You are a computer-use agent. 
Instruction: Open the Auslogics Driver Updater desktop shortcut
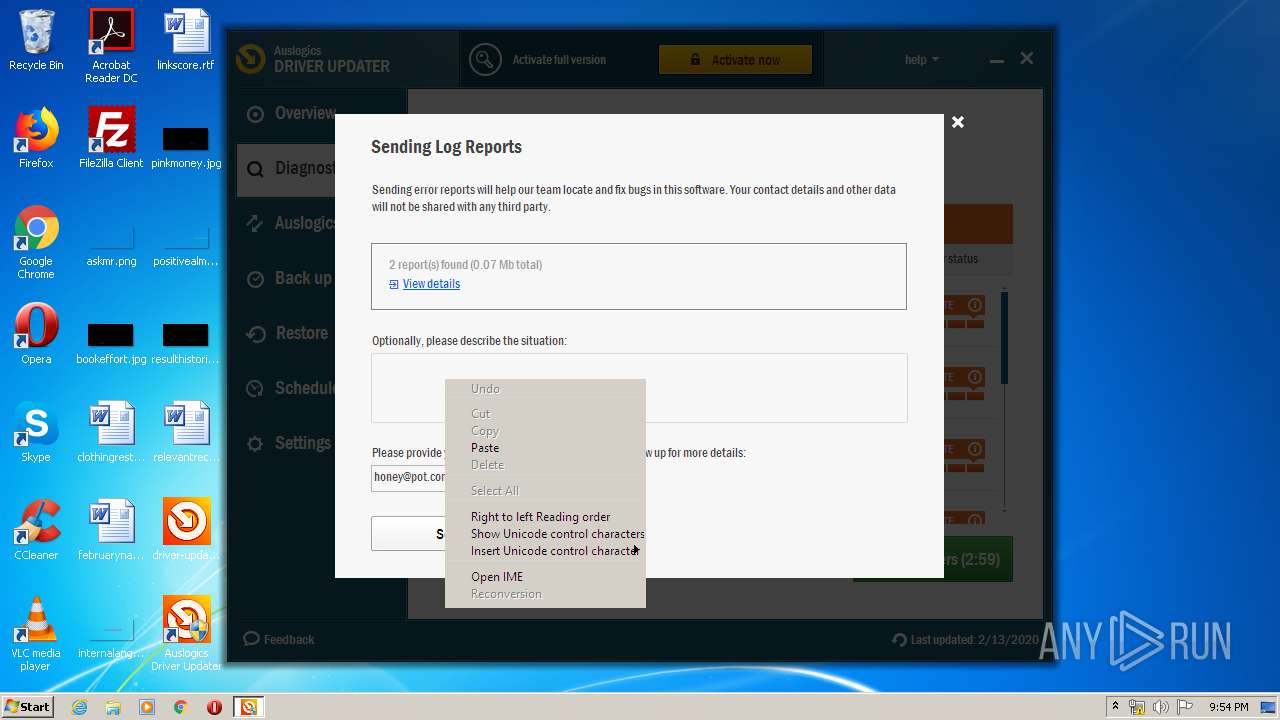(x=186, y=634)
